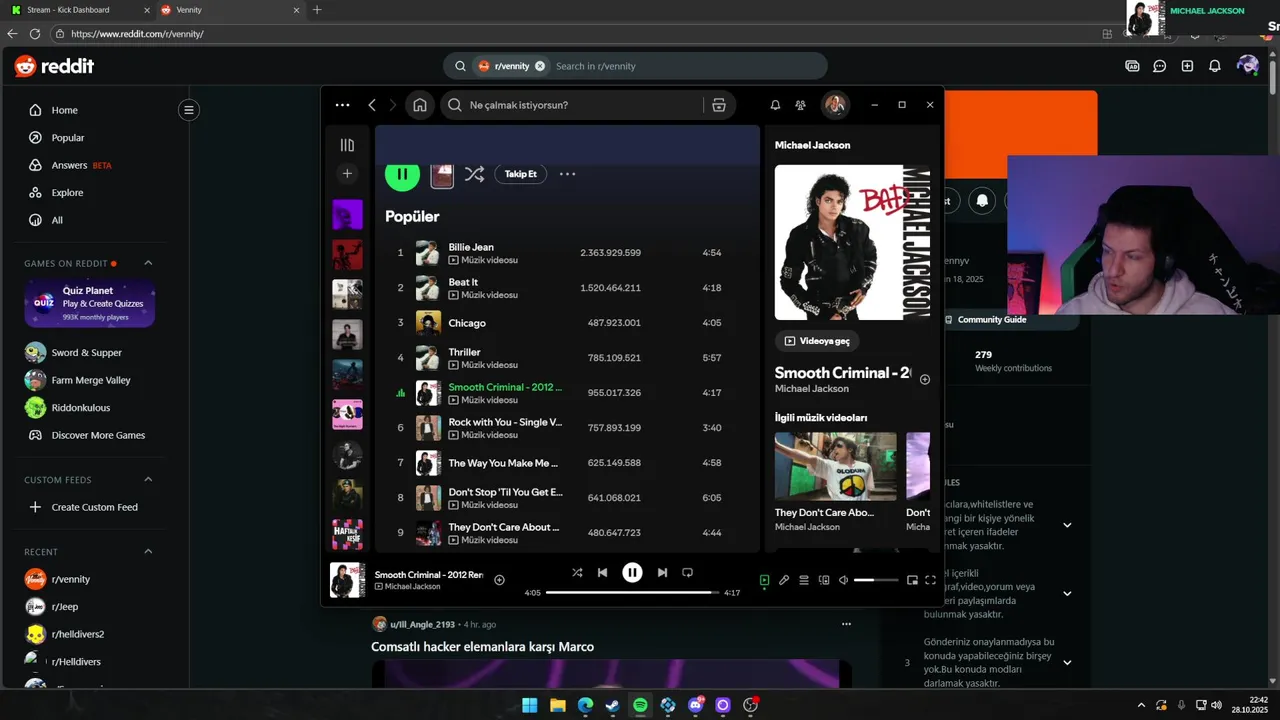This screenshot has width=1280, height=720.
Task: Adjust the Spotify volume slider
Action: [x=876, y=580]
